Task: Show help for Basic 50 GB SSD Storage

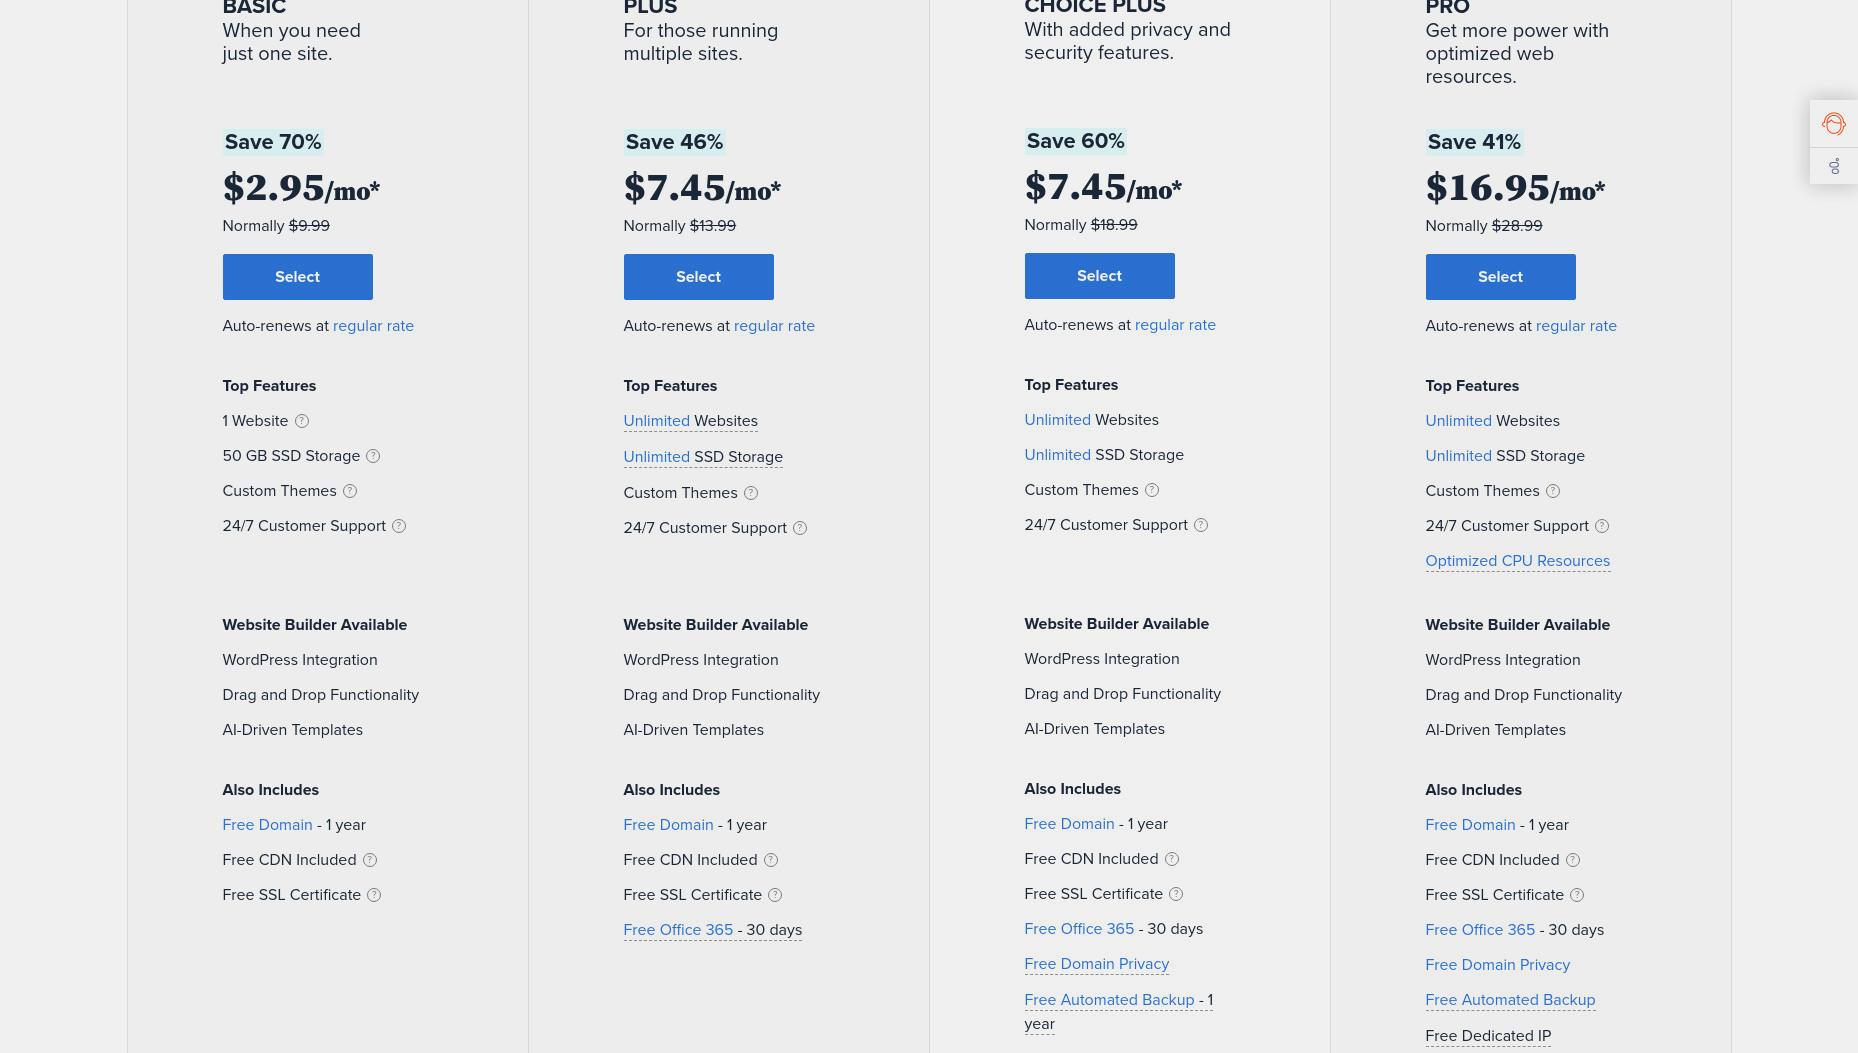Action: click(x=373, y=456)
